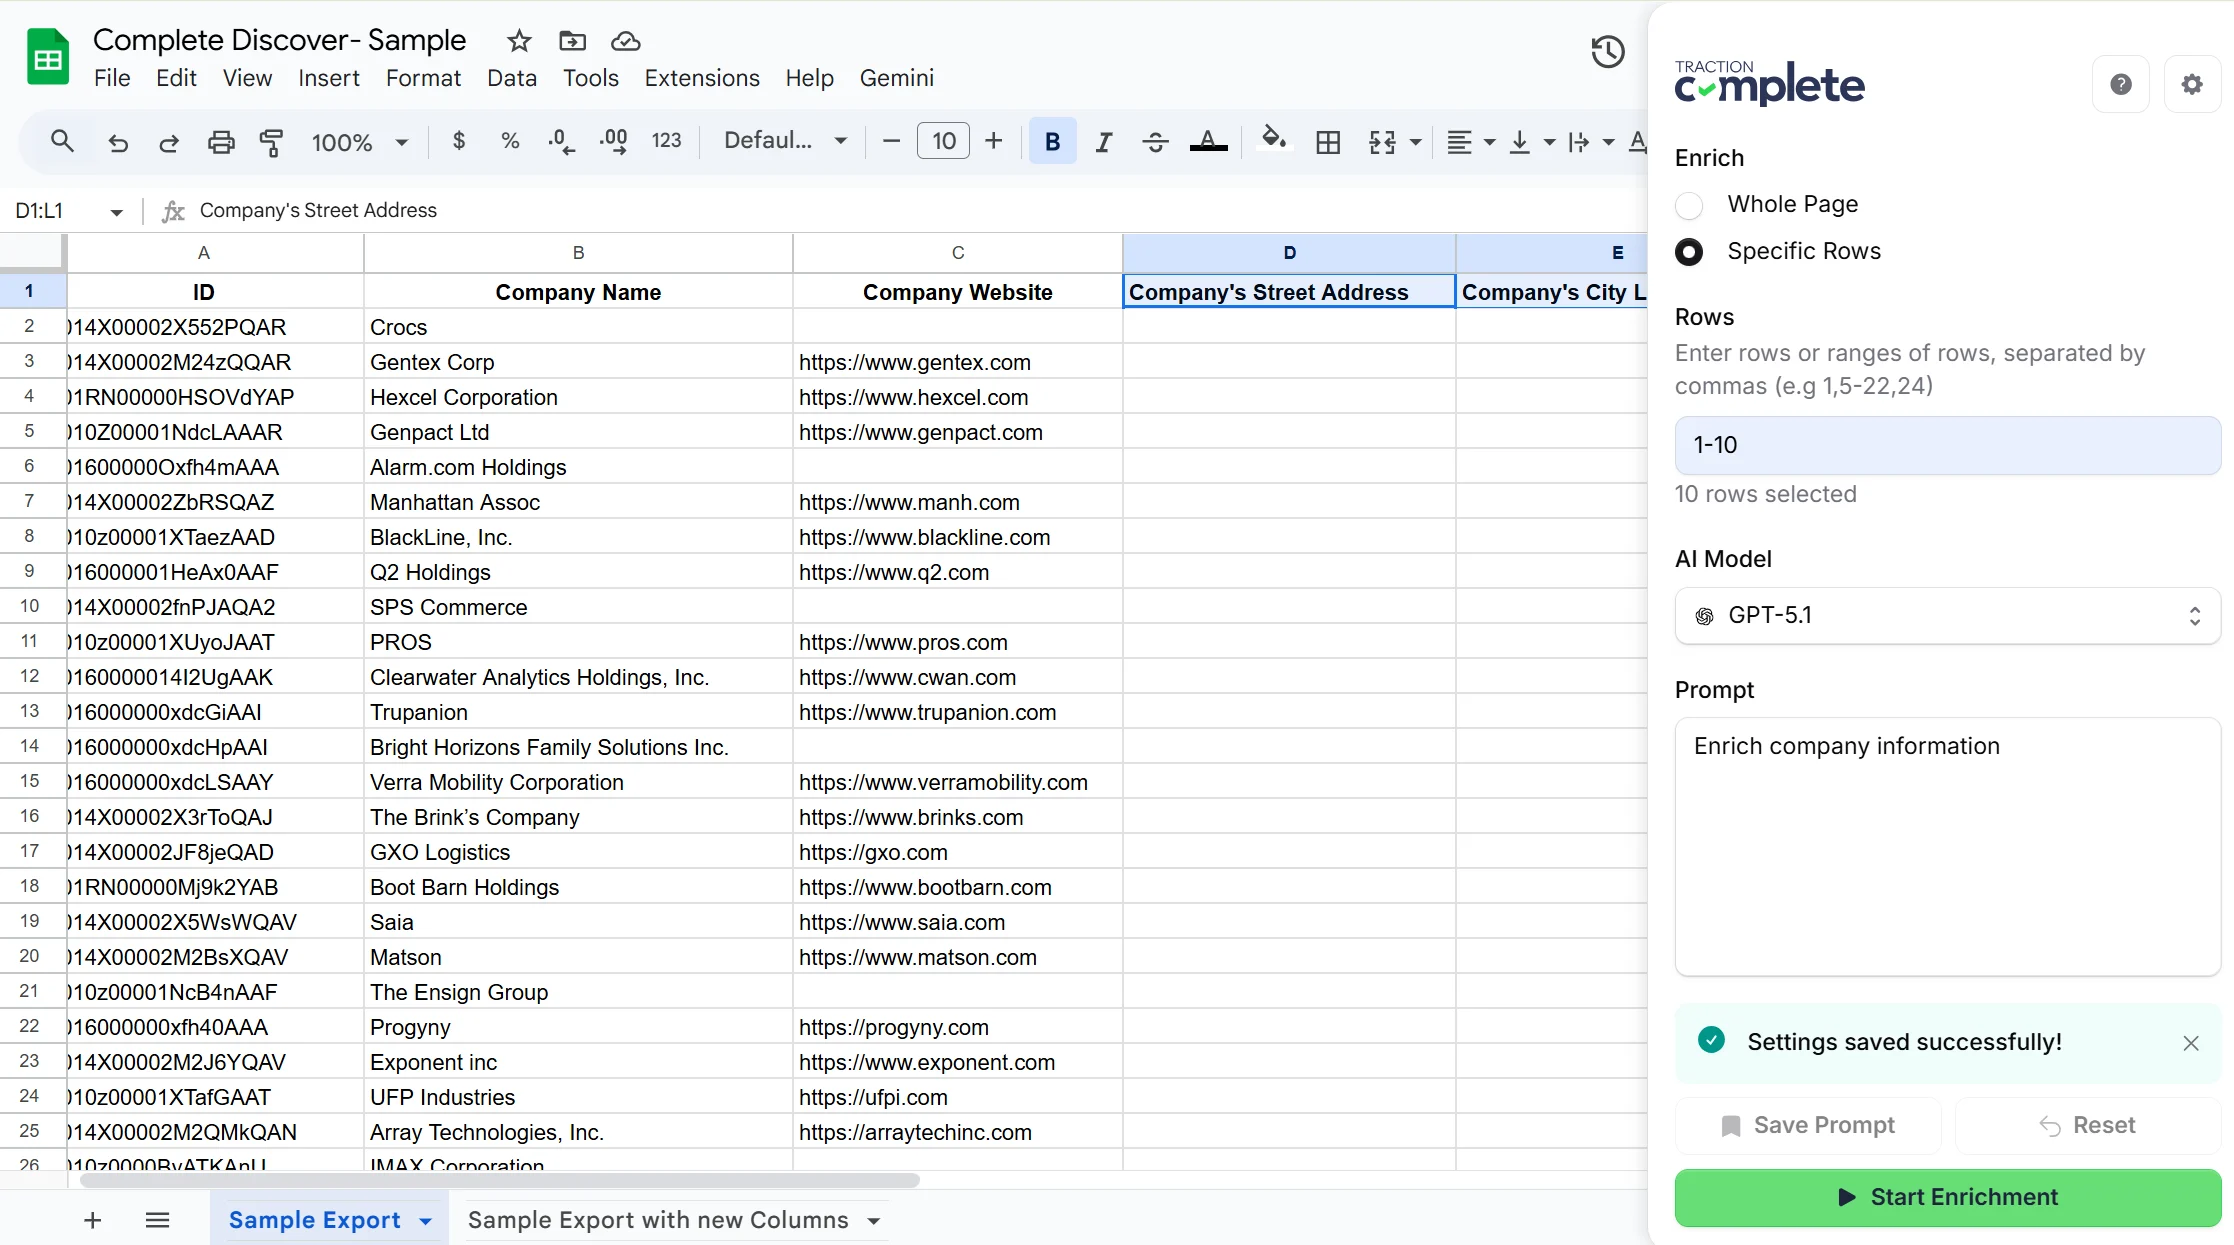Screen dimensions: 2234x1245
Task: Click the Save Prompt button
Action: click(x=1808, y=1126)
